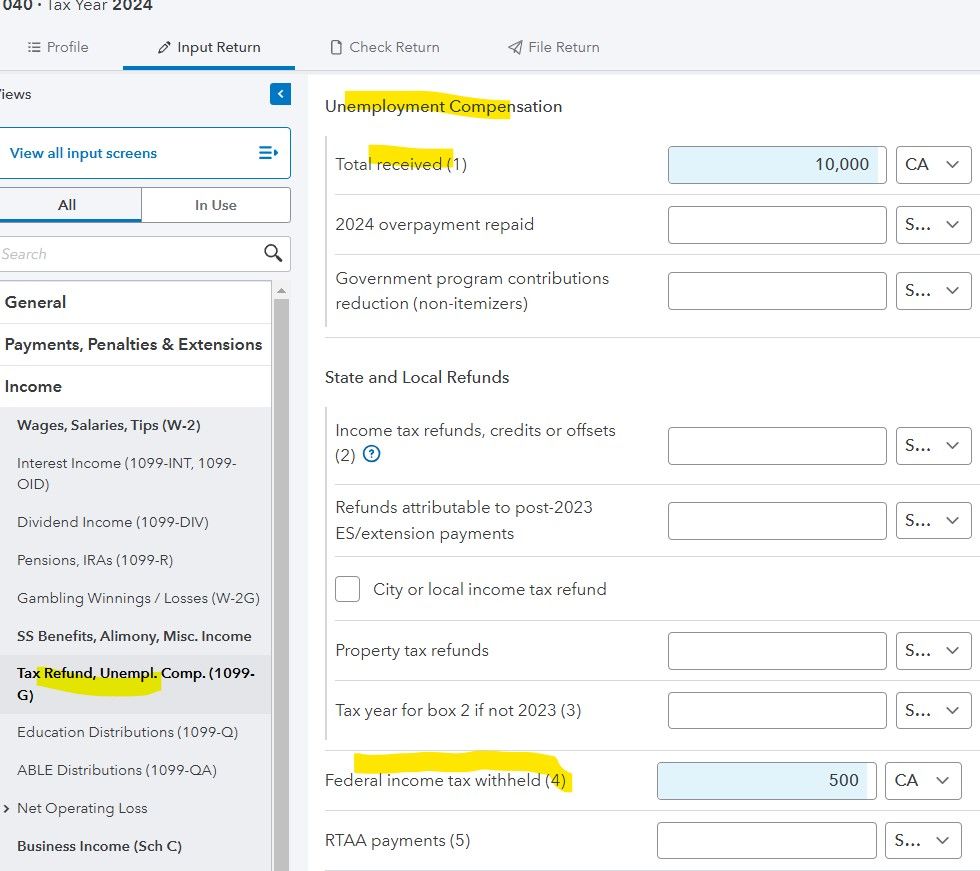Open state dropdown for Federal income tax withheld
The height and width of the screenshot is (871, 980).
click(923, 781)
